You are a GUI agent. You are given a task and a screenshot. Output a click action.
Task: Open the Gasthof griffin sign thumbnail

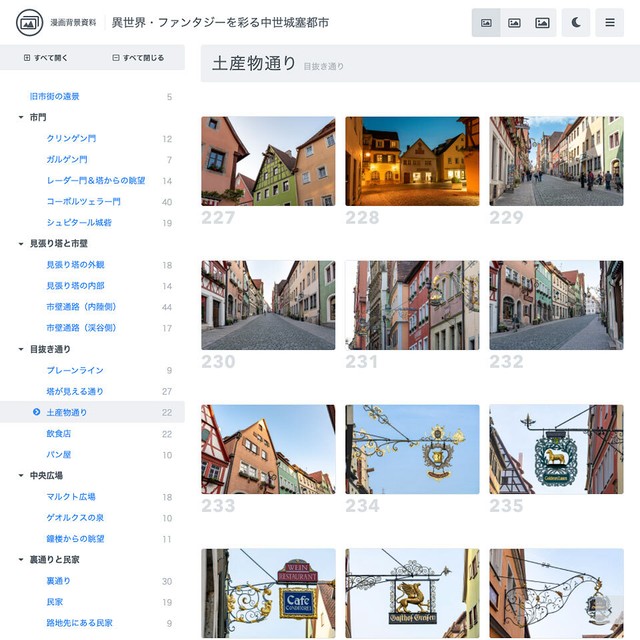412,593
